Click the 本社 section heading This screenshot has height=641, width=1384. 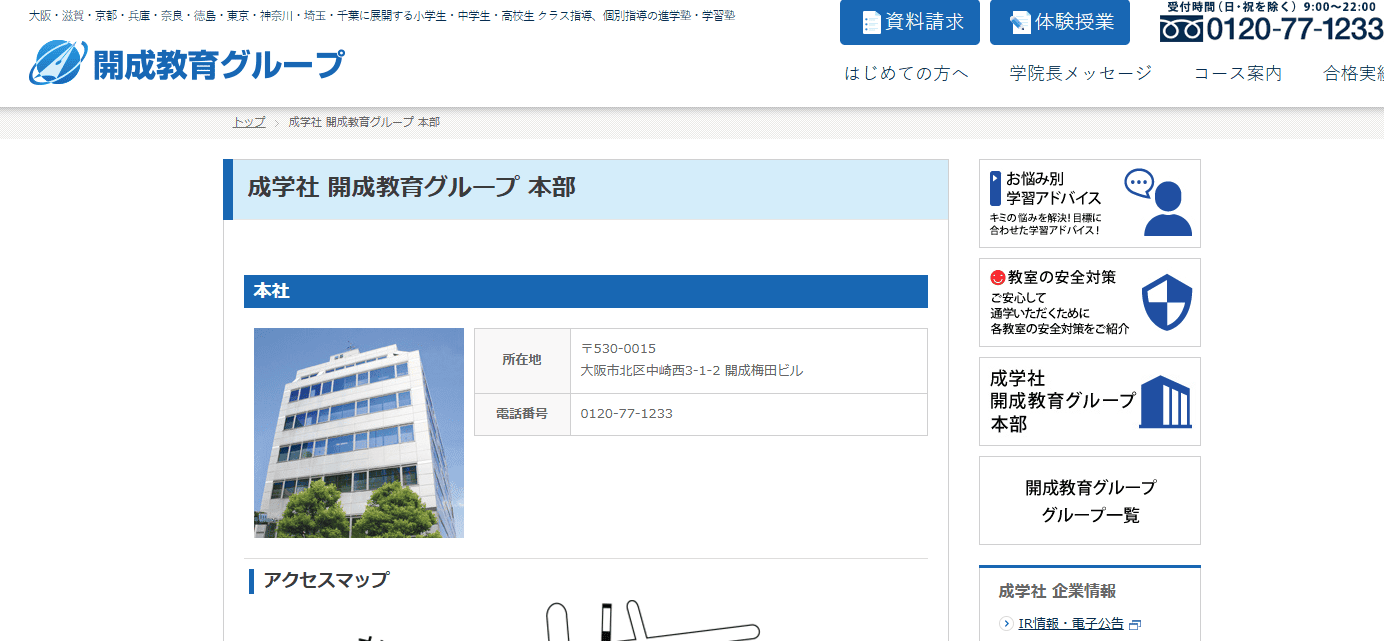[x=586, y=291]
